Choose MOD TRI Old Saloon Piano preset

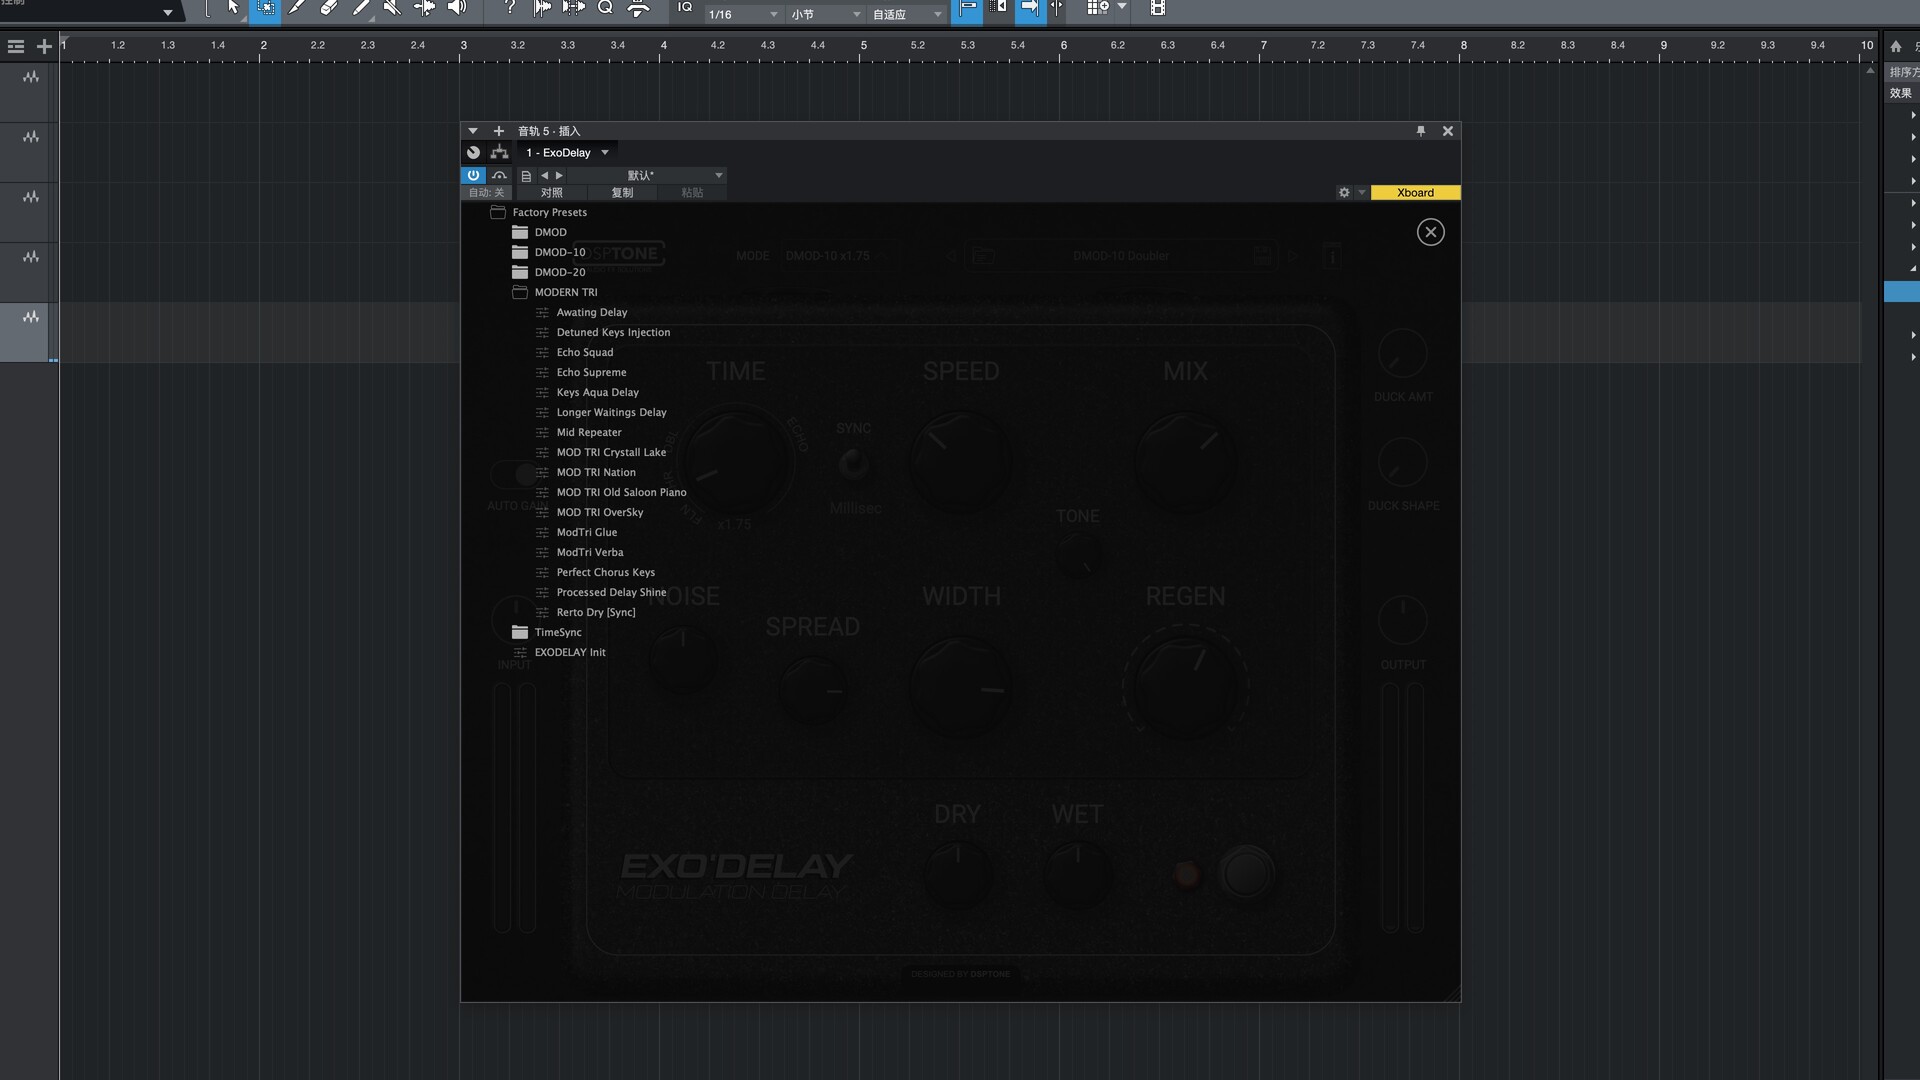click(621, 492)
